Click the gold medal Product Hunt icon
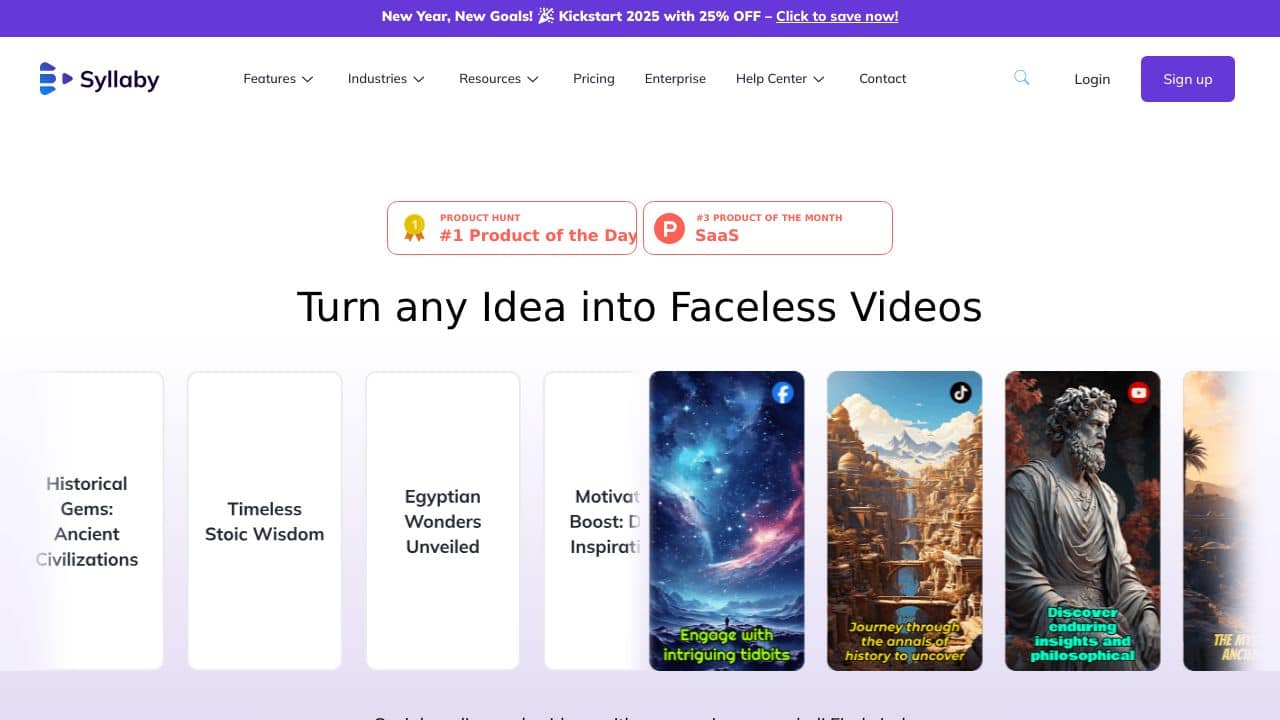The image size is (1280, 720). (414, 228)
